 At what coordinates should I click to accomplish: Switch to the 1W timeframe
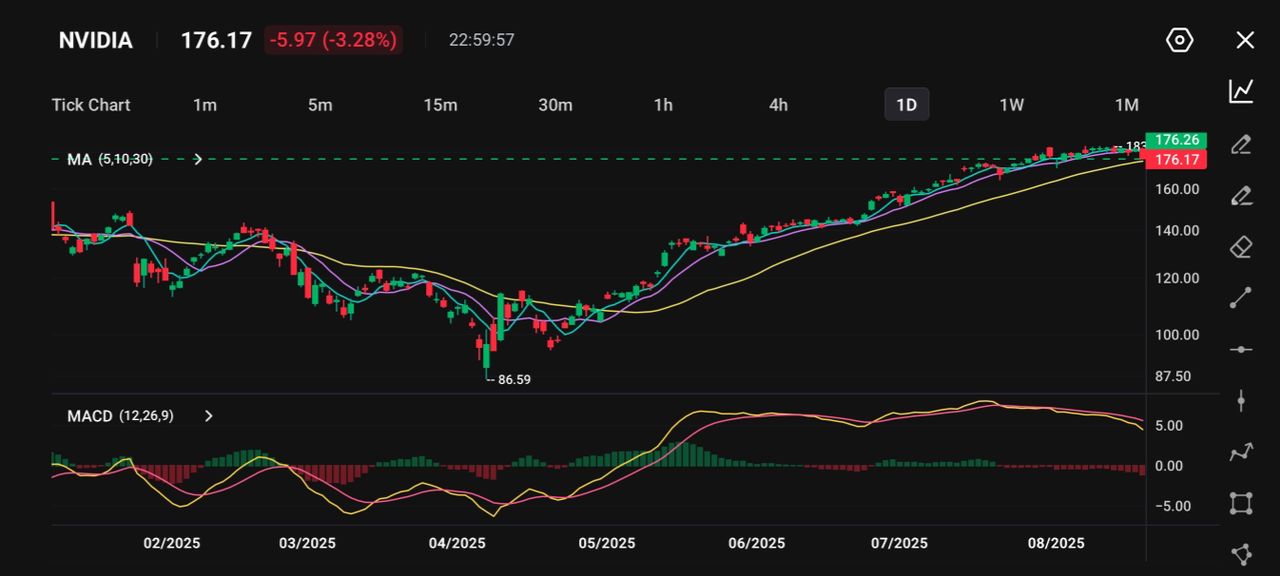1011,105
